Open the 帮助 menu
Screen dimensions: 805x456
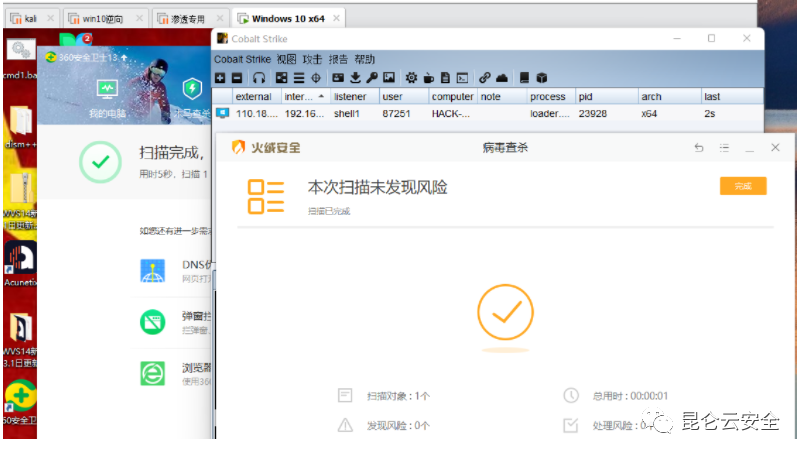click(x=365, y=60)
